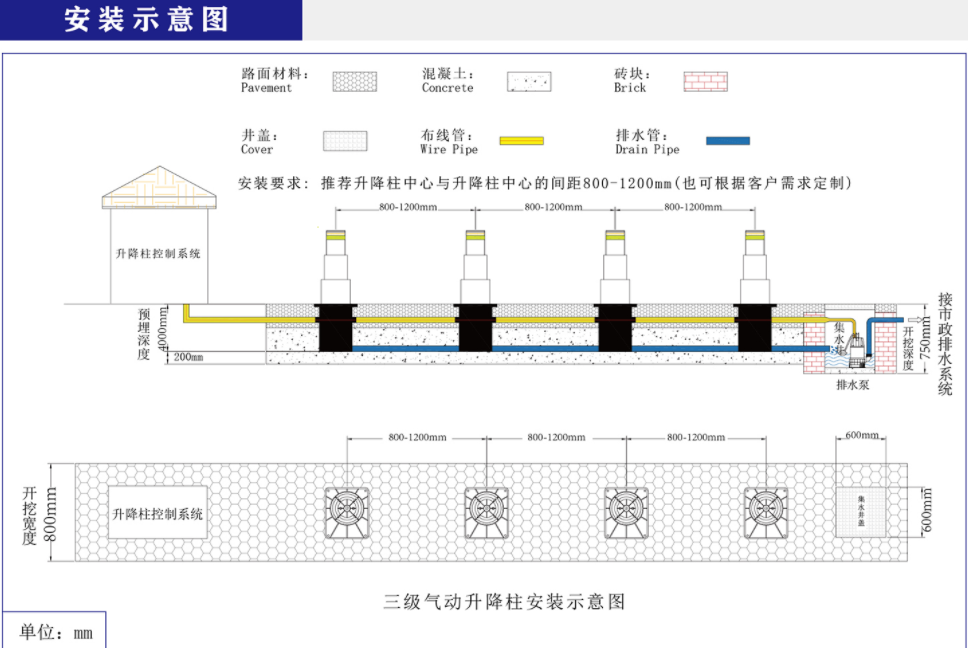Click the red Brick legend swatch
968x648 pixels.
point(706,81)
